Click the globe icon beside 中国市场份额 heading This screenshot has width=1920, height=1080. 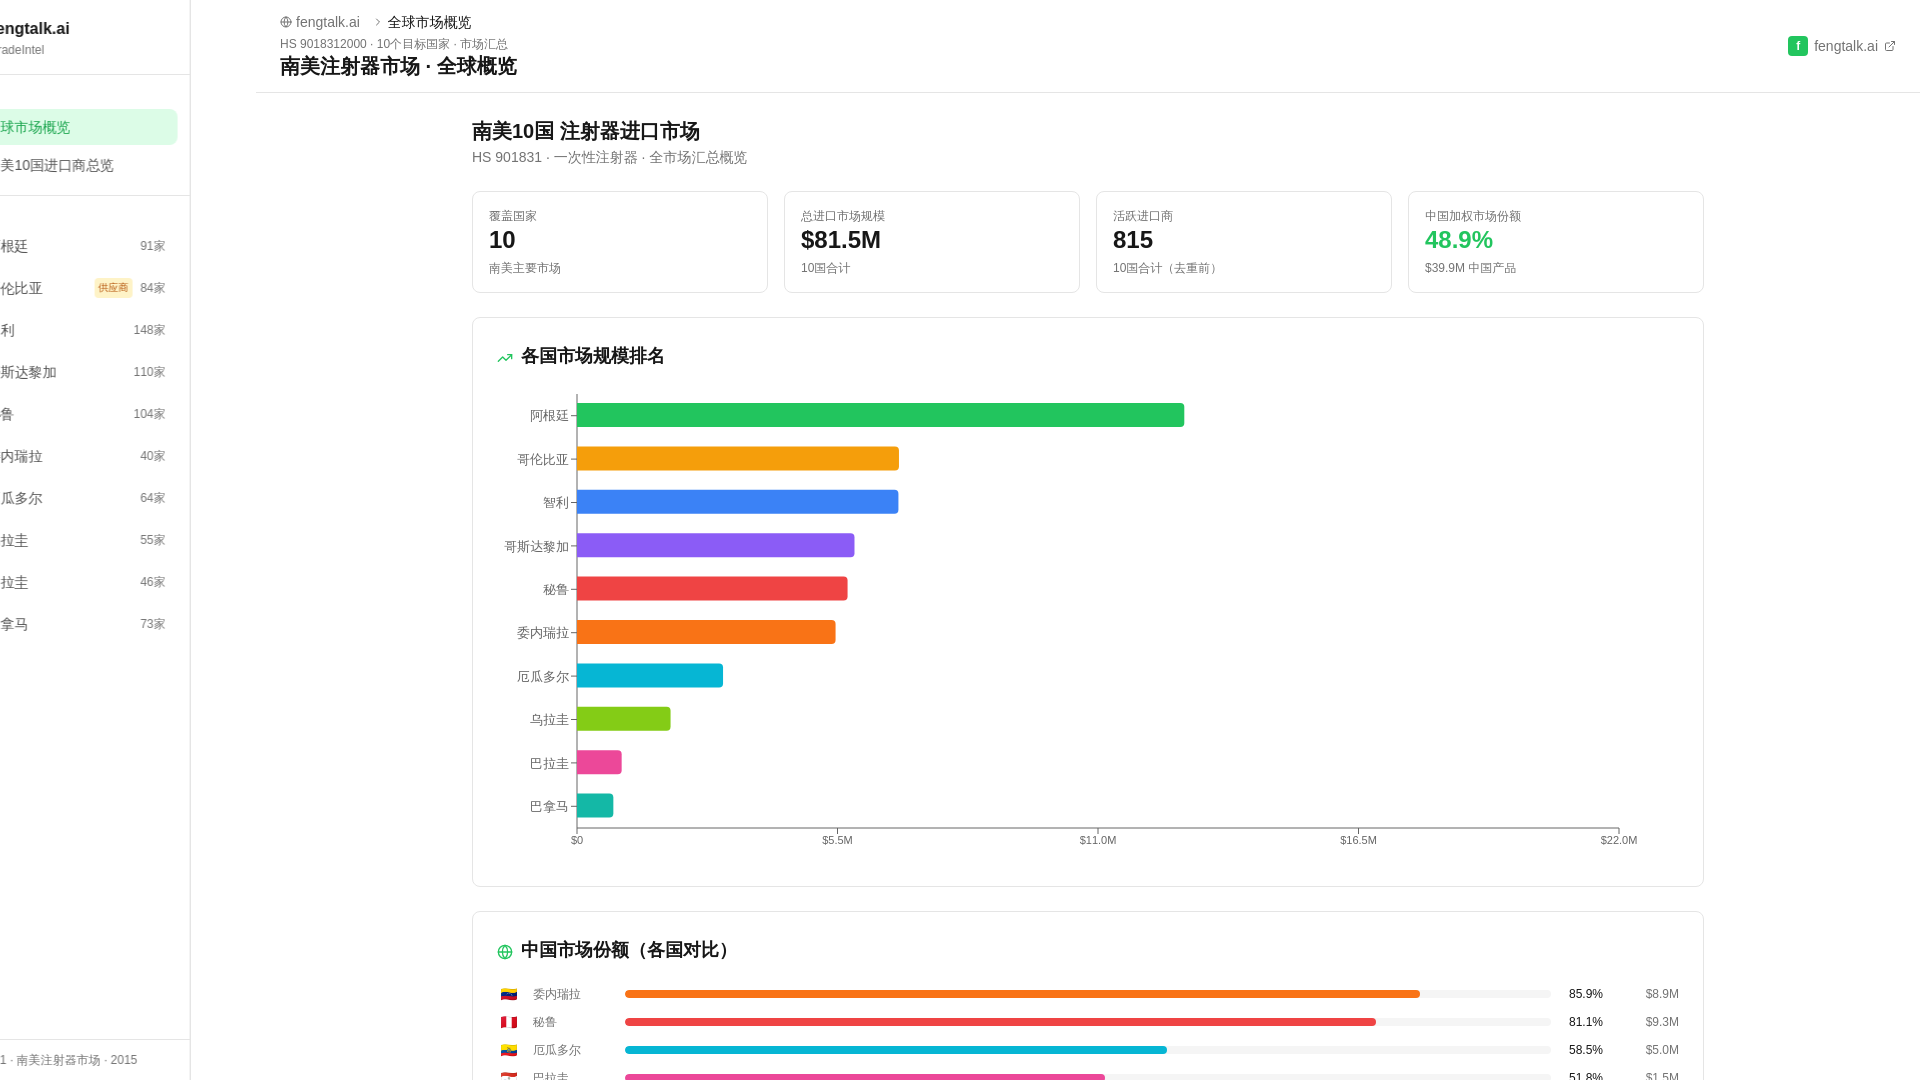[x=505, y=952]
